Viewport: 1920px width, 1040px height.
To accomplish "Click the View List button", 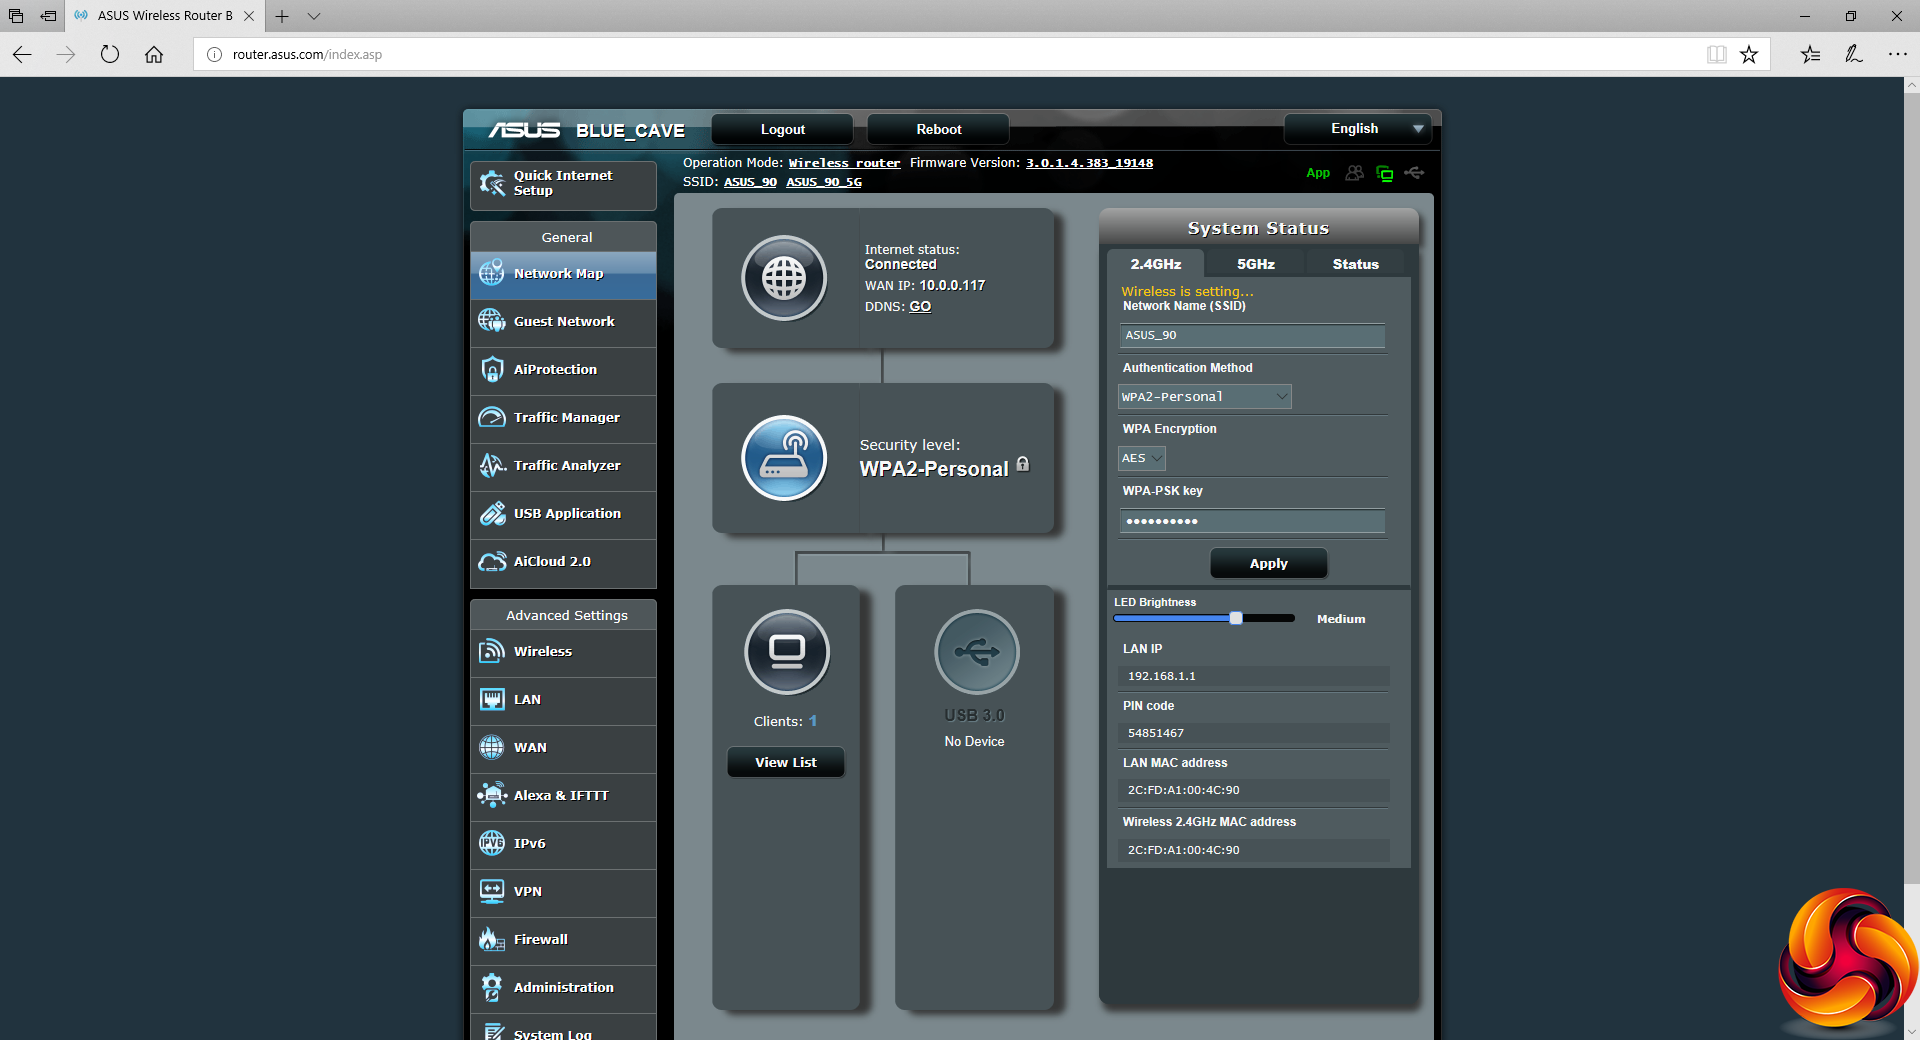I will pyautogui.click(x=785, y=762).
